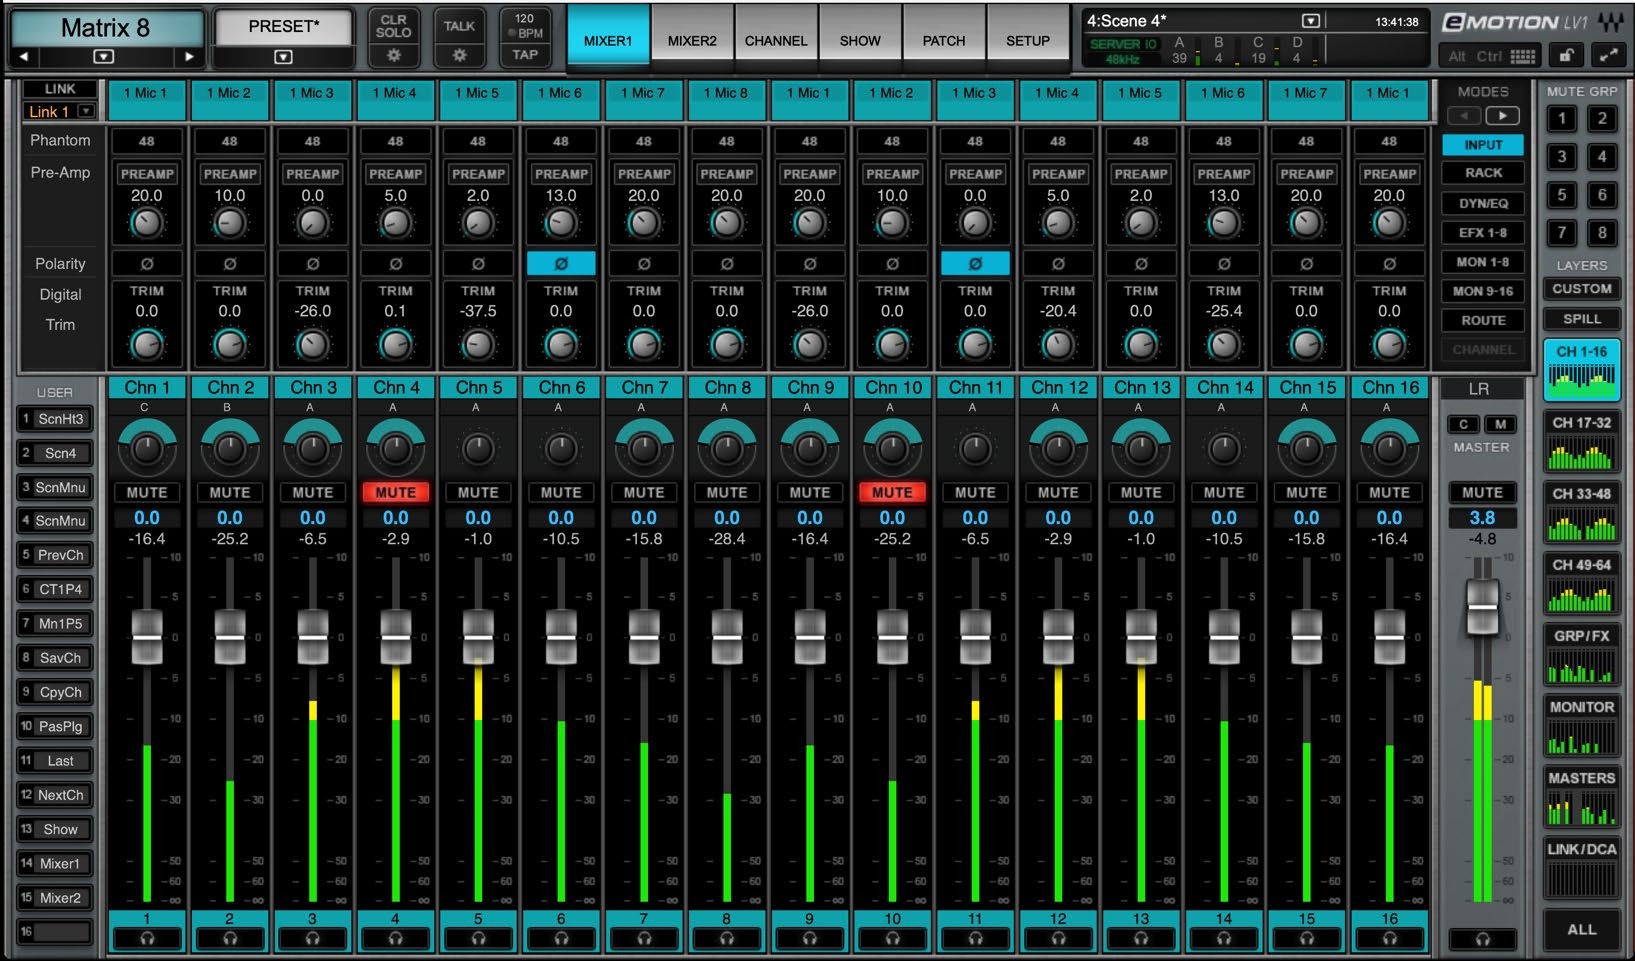Image resolution: width=1635 pixels, height=961 pixels.
Task: Go to previous Matrix with left arrow
Action: [24, 56]
